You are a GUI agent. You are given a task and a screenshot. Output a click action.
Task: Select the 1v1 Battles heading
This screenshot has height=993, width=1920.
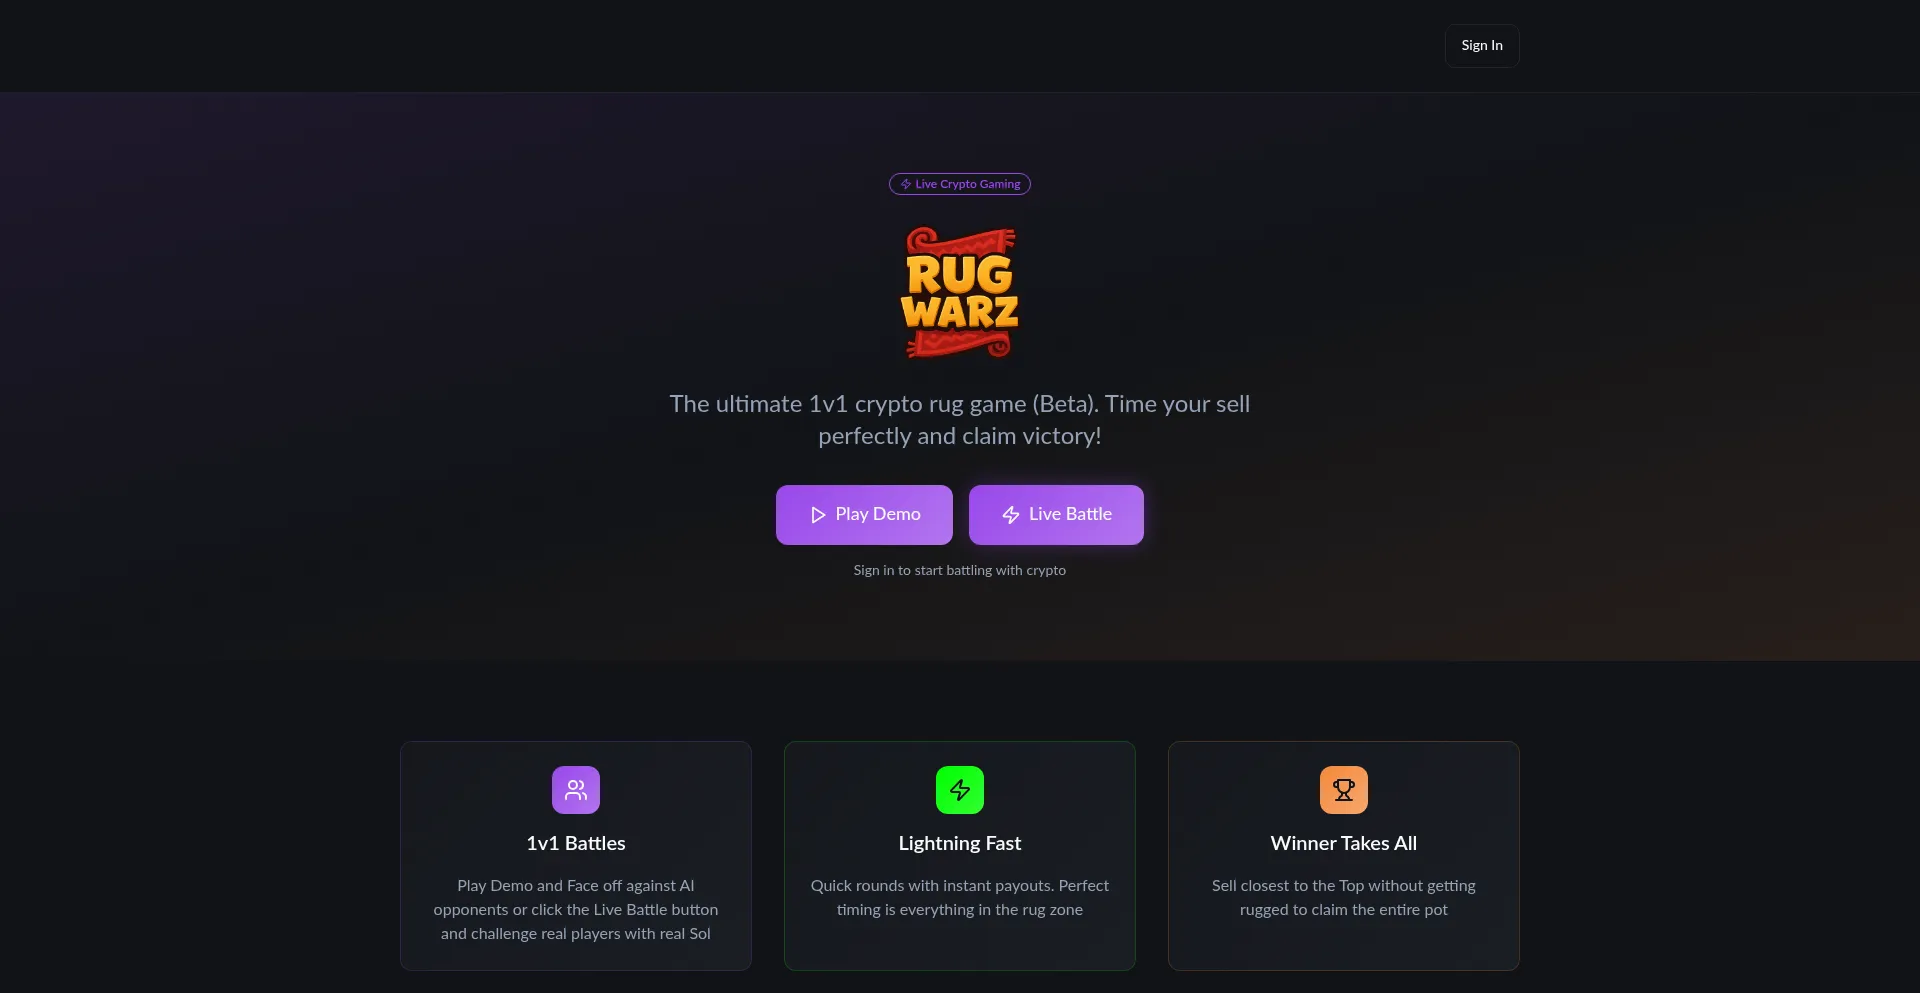pos(576,843)
